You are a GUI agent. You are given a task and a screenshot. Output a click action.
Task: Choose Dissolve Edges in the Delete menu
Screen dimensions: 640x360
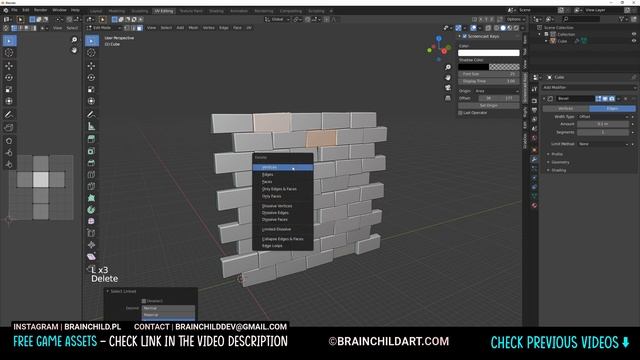coord(283,213)
